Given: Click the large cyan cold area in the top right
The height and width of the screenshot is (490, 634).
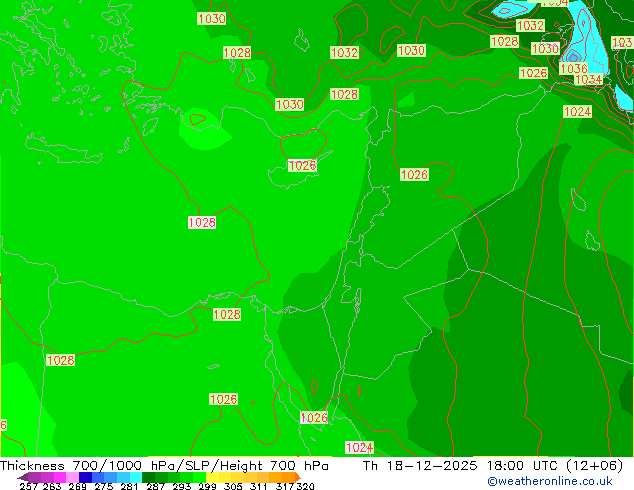Looking at the screenshot, I should pos(588,38).
